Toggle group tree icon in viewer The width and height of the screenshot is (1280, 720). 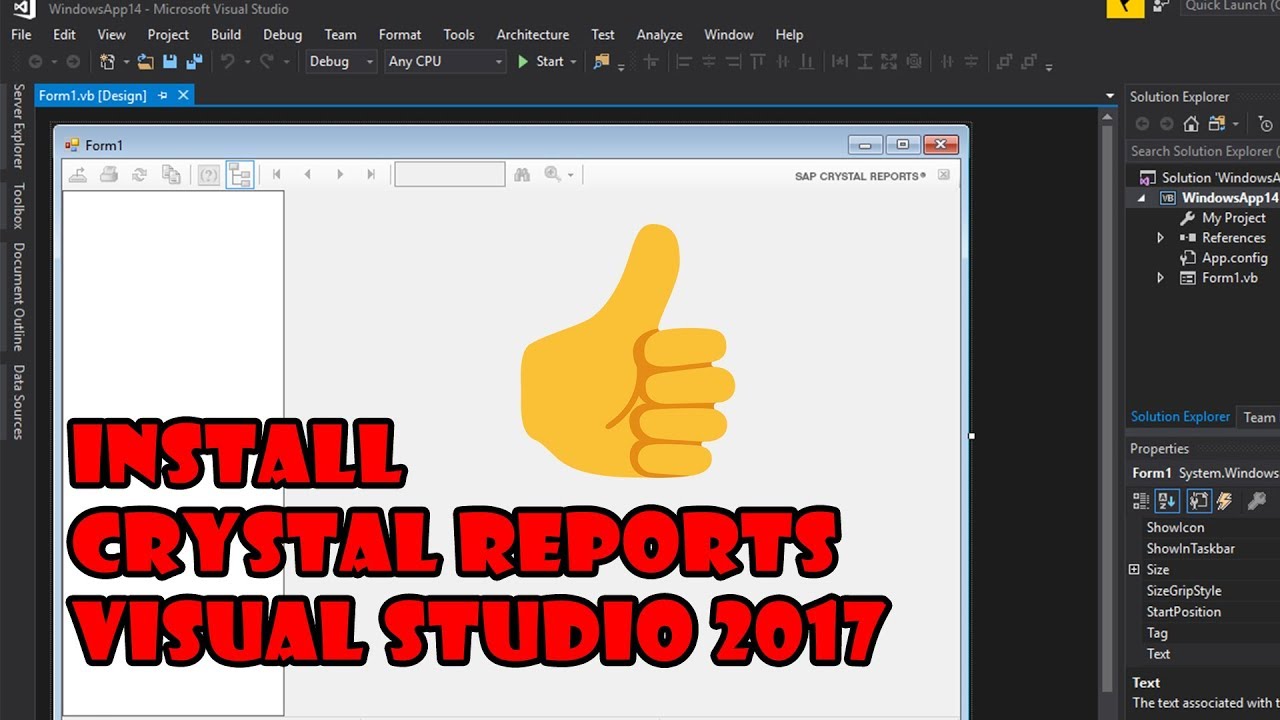239,175
